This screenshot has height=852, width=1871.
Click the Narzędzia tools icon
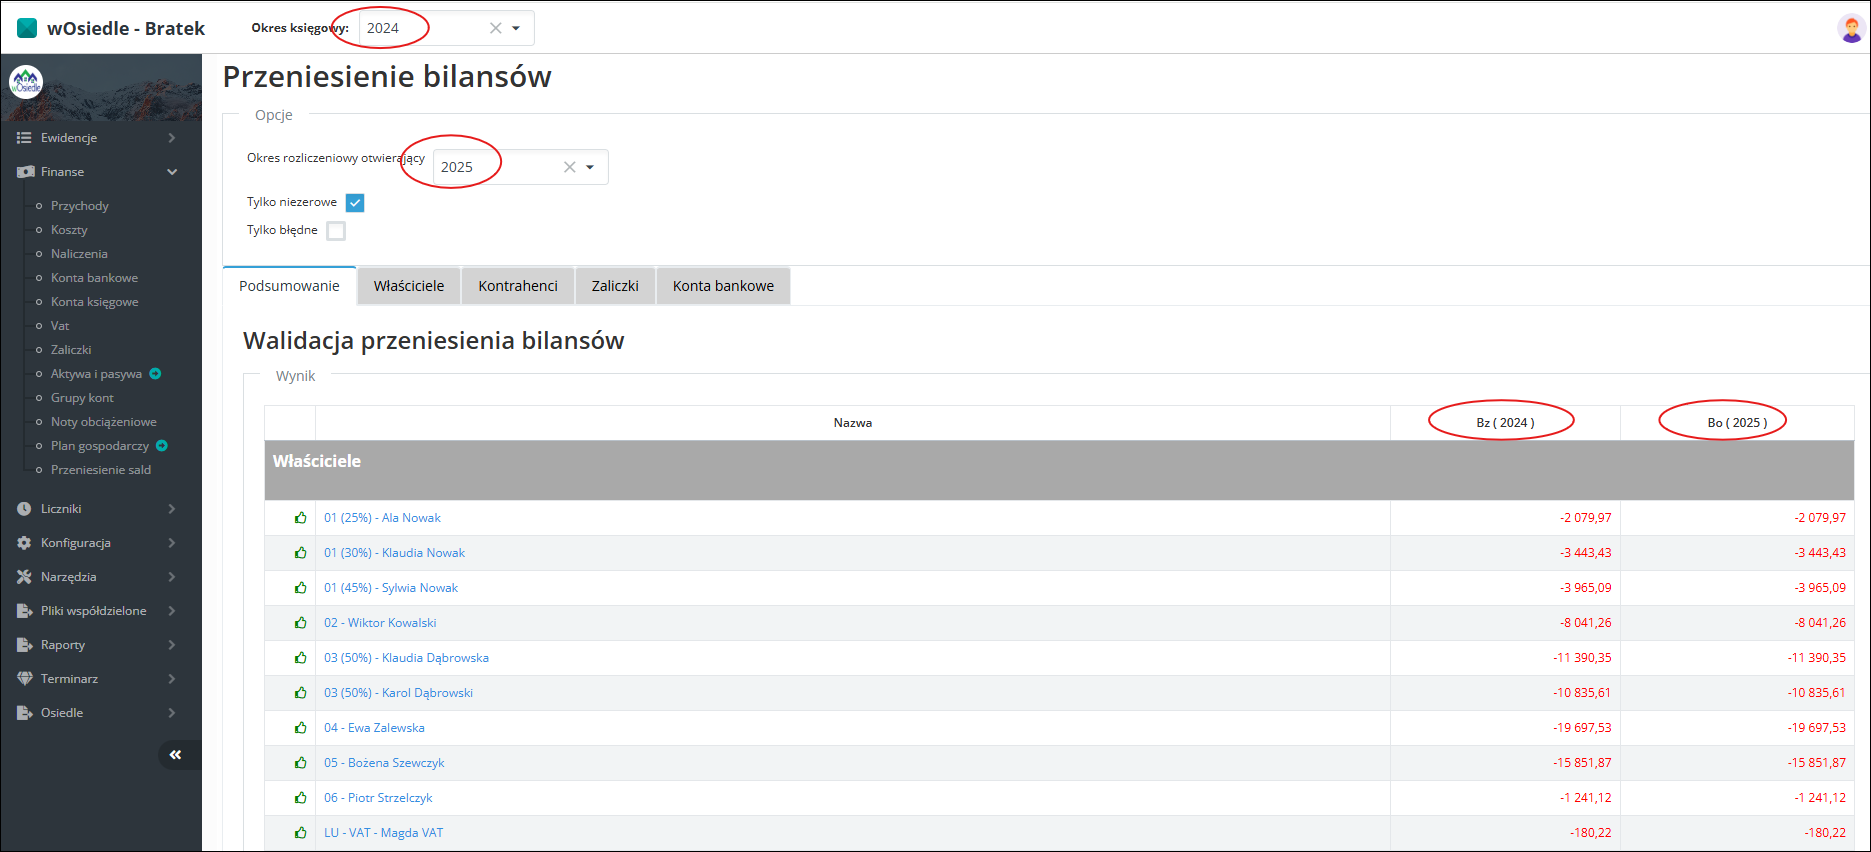tap(24, 577)
